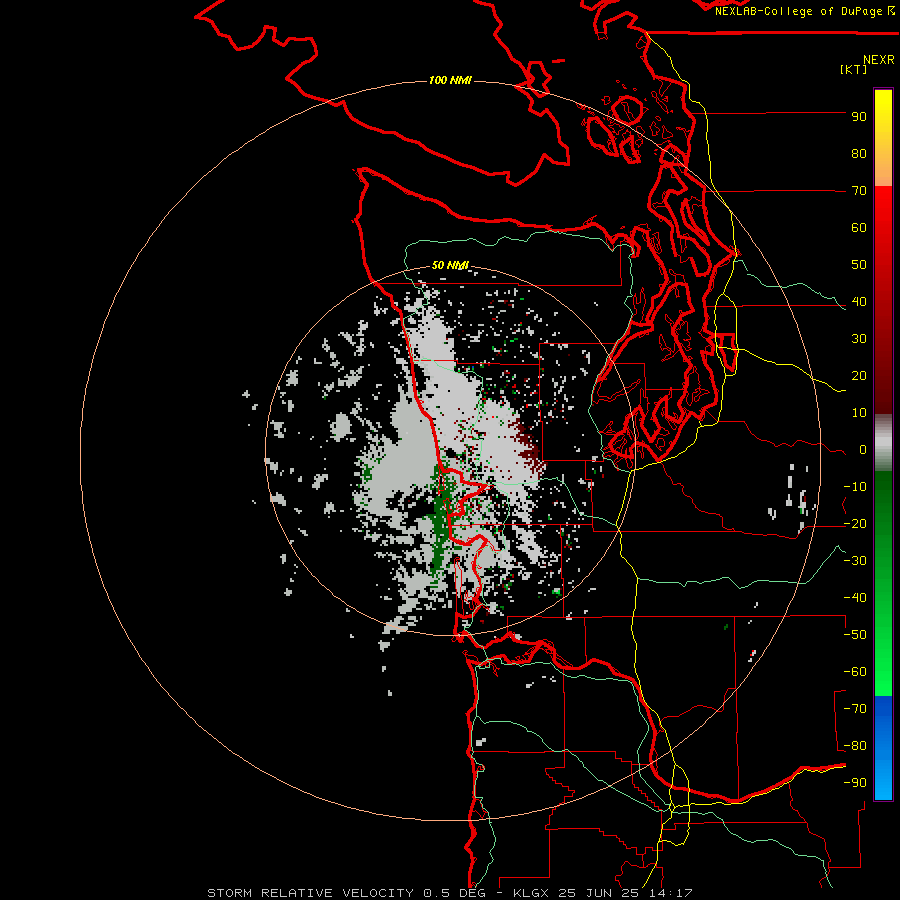Click the -90 knot scale label
Screen dimensions: 900x900
tap(855, 783)
